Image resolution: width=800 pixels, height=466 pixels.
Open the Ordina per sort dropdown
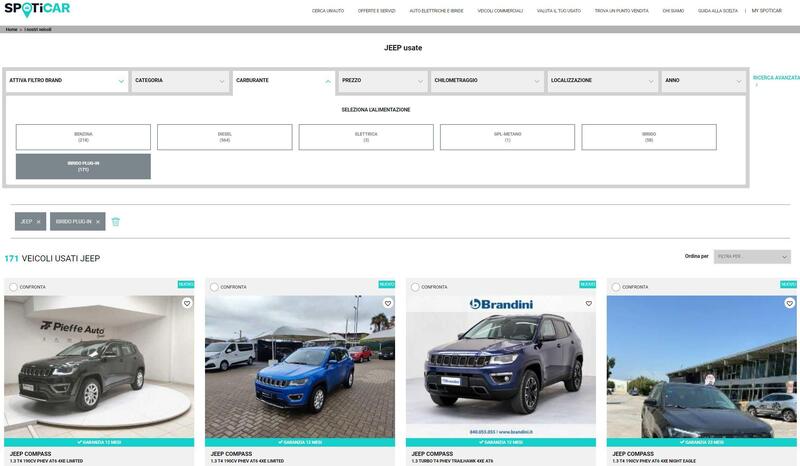click(751, 257)
